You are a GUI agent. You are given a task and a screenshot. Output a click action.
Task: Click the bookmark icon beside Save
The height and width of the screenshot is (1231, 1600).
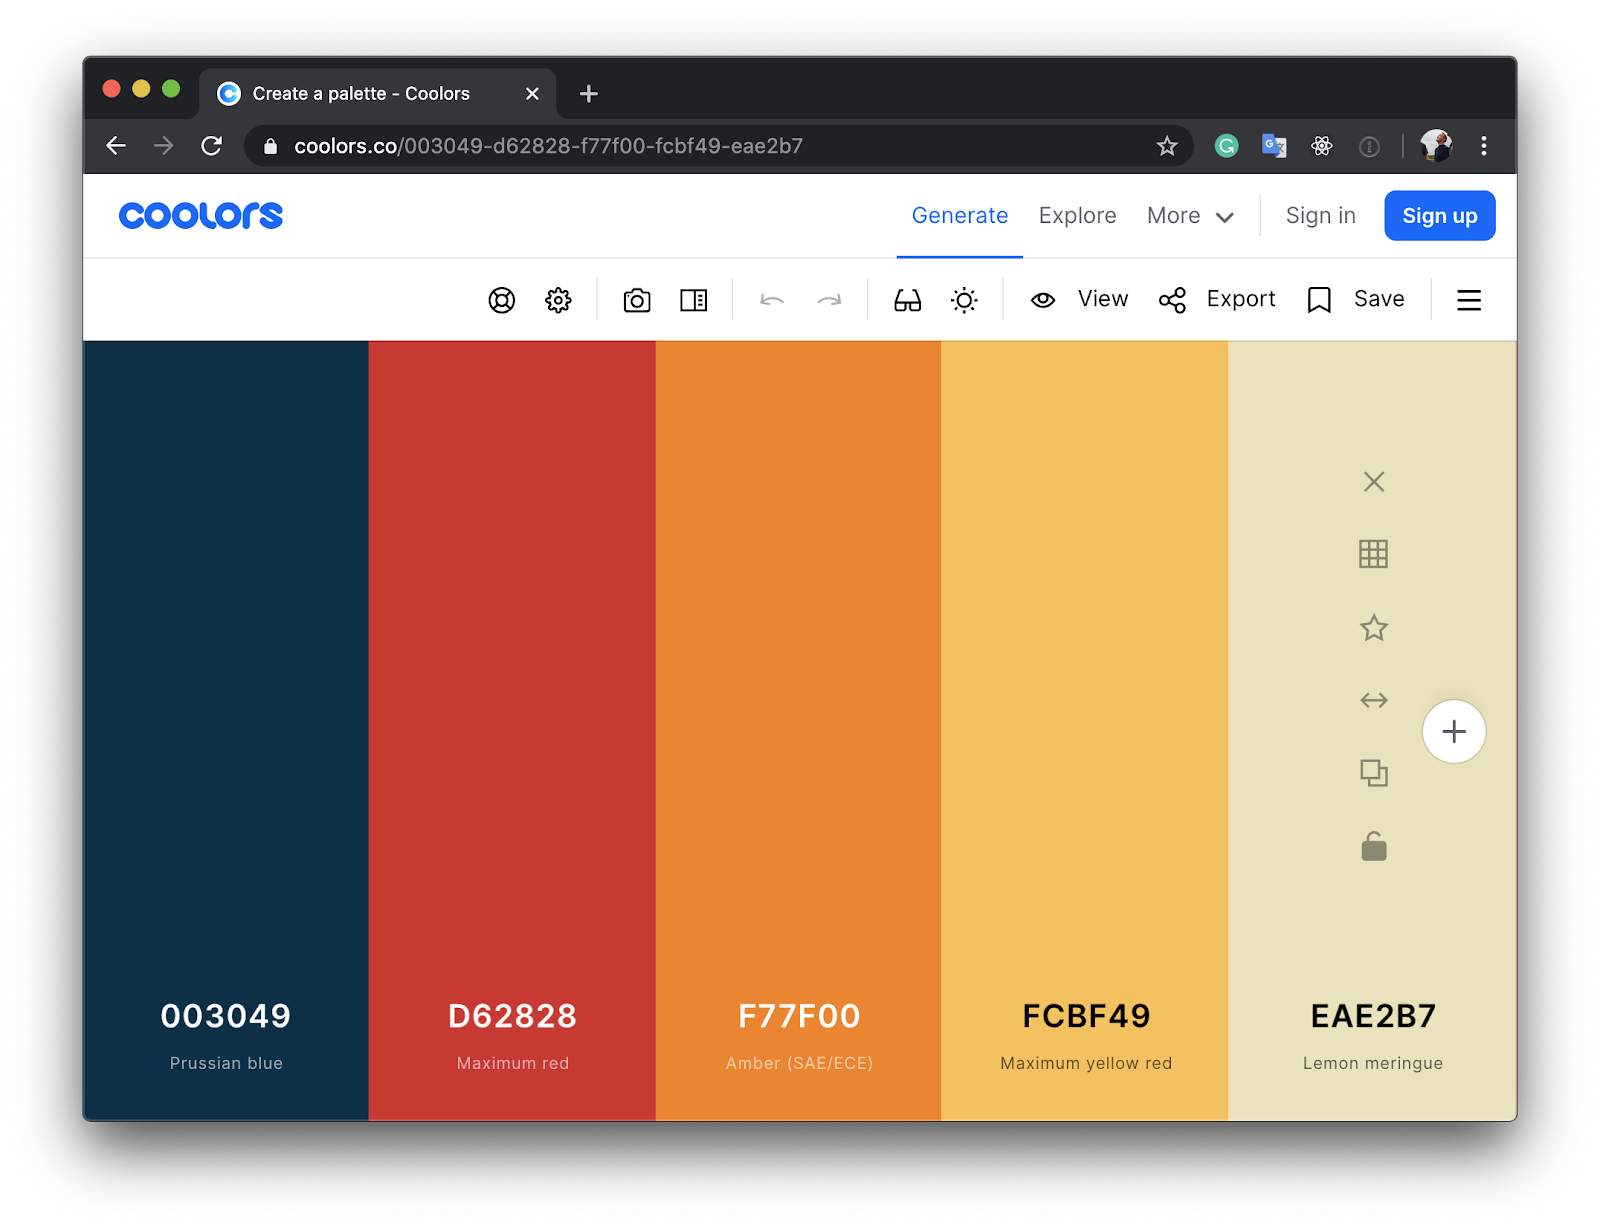tap(1319, 300)
